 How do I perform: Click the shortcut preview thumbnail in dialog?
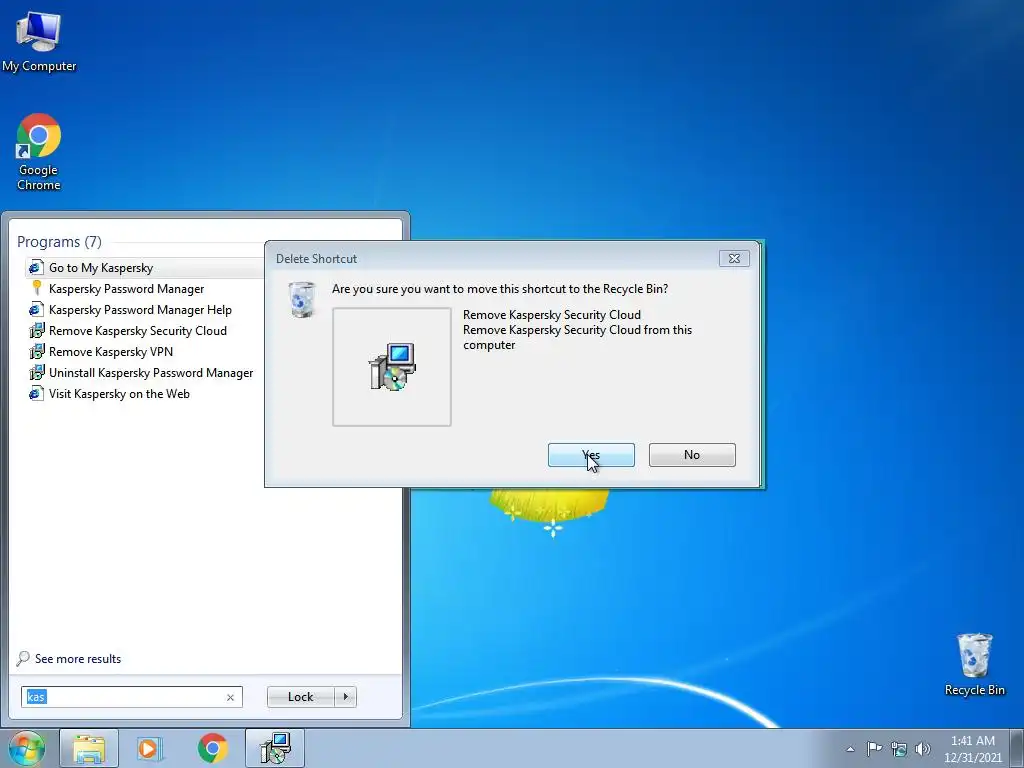[x=392, y=367]
